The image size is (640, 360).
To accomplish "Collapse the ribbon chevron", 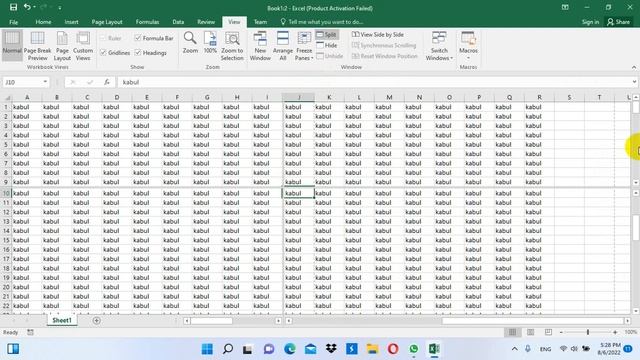I will (x=634, y=67).
